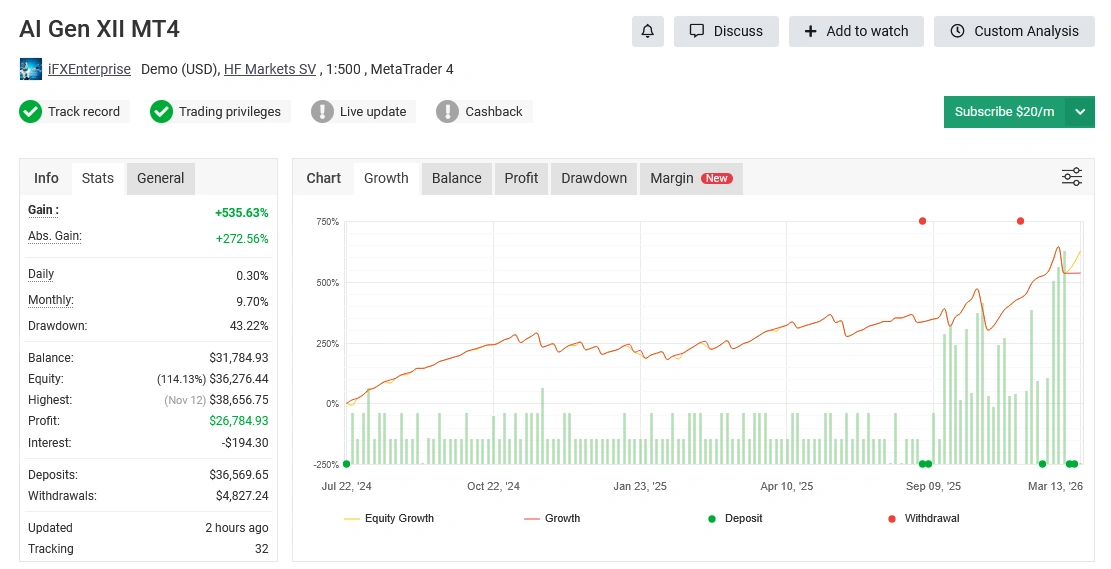Viewport: 1111px width, 569px height.
Task: Click the Live update warning icon
Action: pos(322,111)
